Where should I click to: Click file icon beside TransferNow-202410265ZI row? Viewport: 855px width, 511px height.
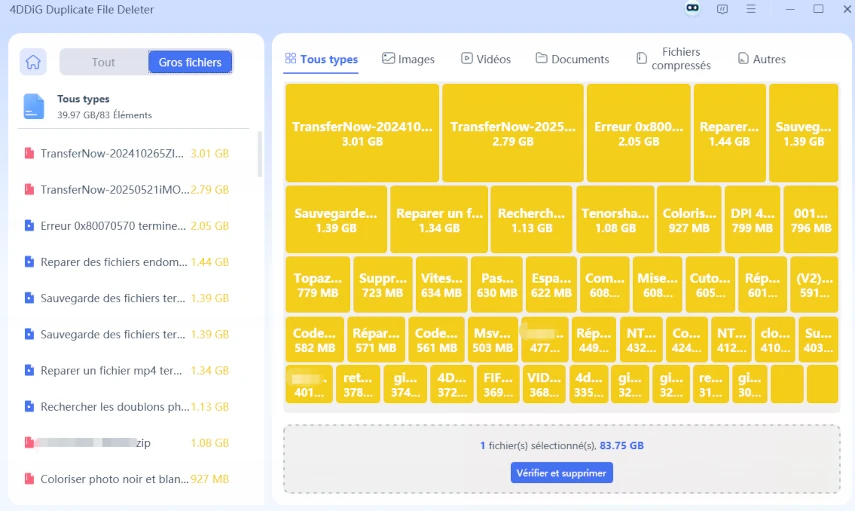[x=29, y=154]
